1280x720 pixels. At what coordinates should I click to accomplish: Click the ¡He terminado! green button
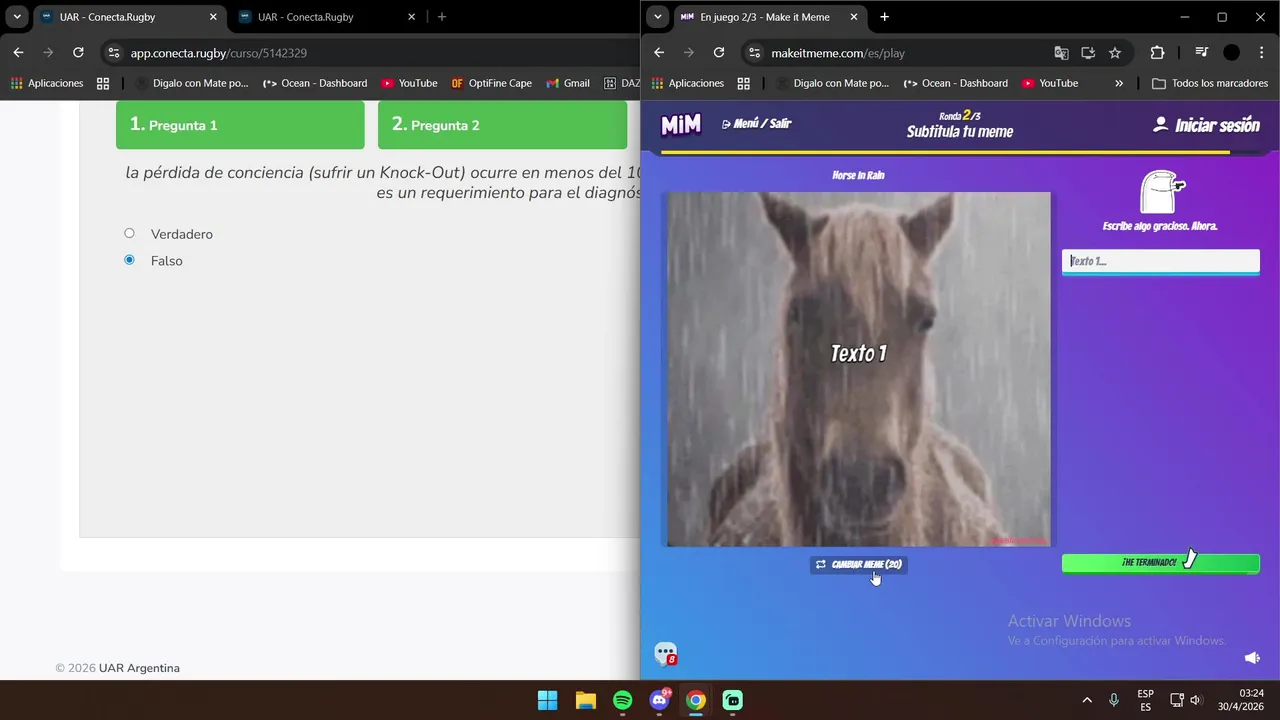1160,563
